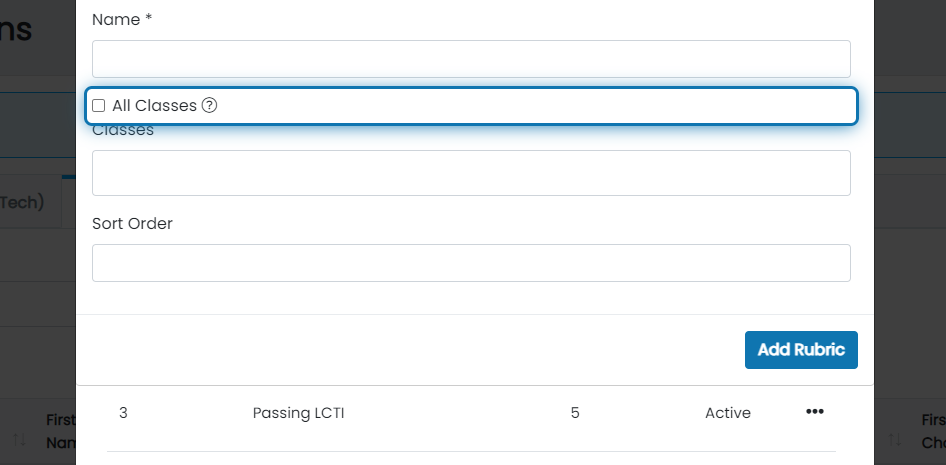The image size is (946, 465).
Task: Select row number 3 cell in rubric table
Action: [x=124, y=413]
